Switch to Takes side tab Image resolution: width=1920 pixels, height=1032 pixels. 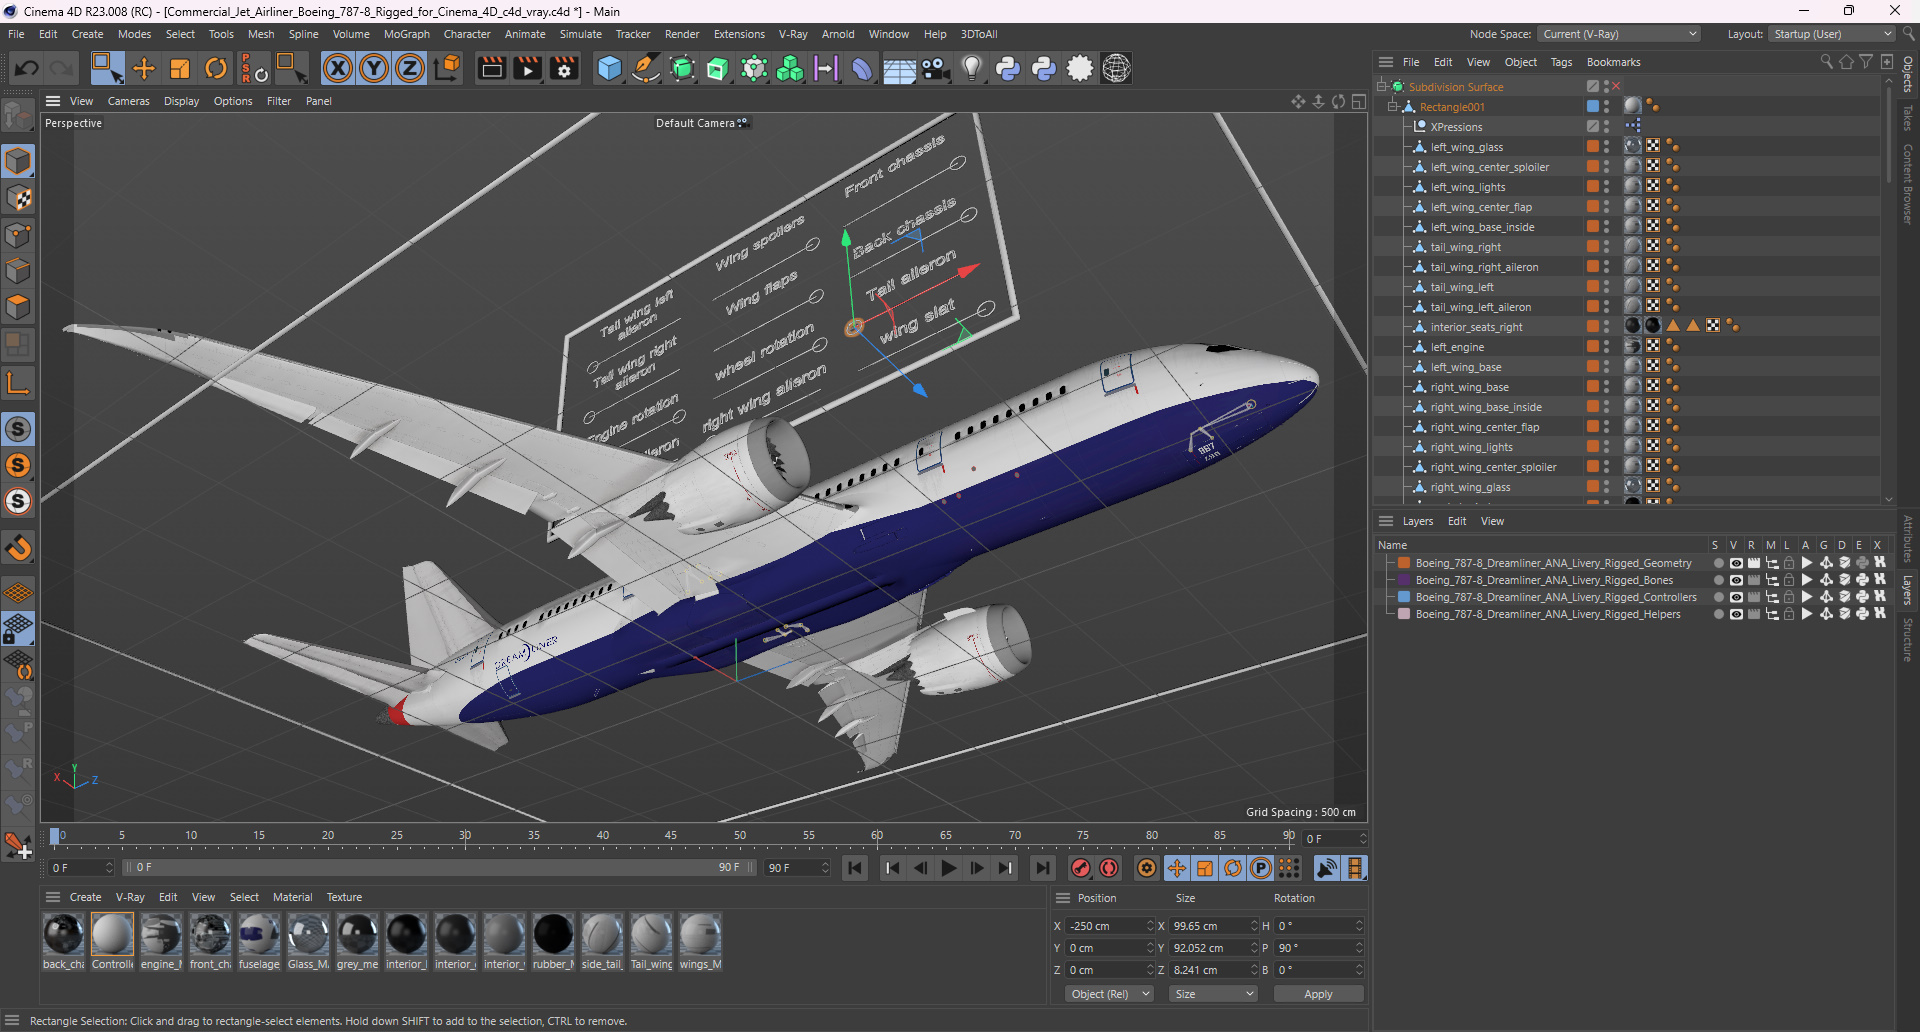point(1908,118)
